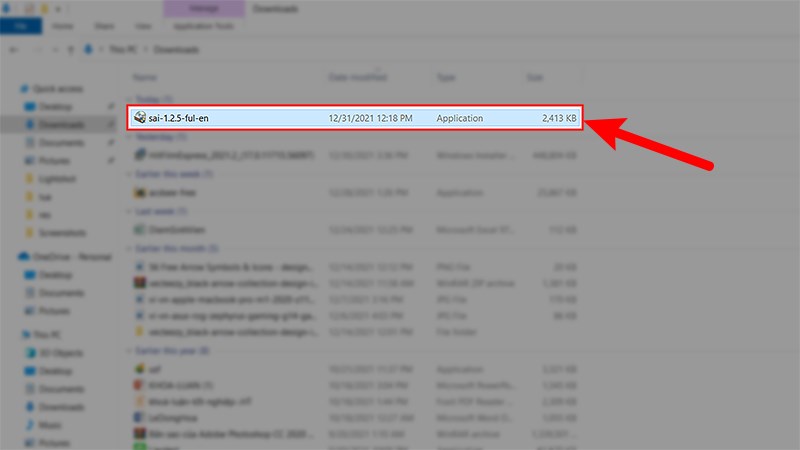Click the 12/31/2021 12:18 PM date cell
Viewport: 800px width, 450px height.
coord(370,118)
